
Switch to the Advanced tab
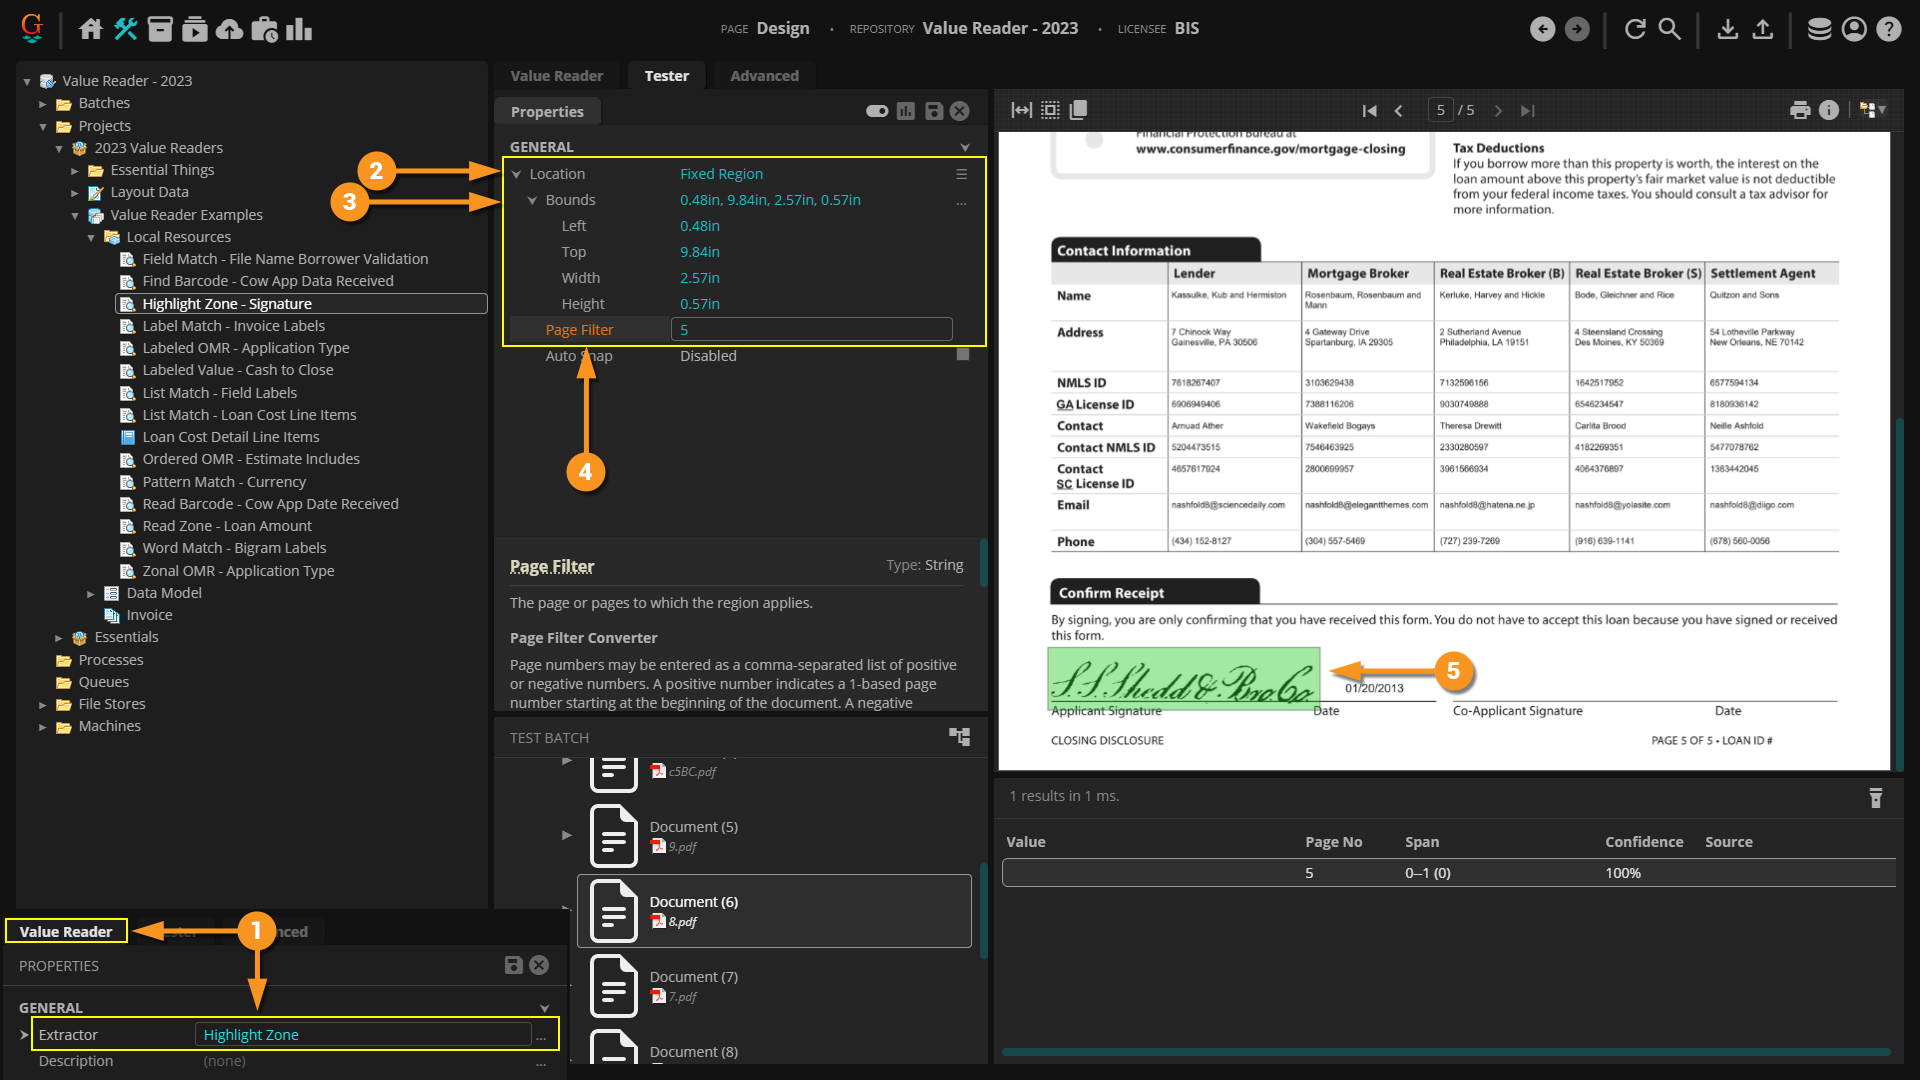(764, 76)
